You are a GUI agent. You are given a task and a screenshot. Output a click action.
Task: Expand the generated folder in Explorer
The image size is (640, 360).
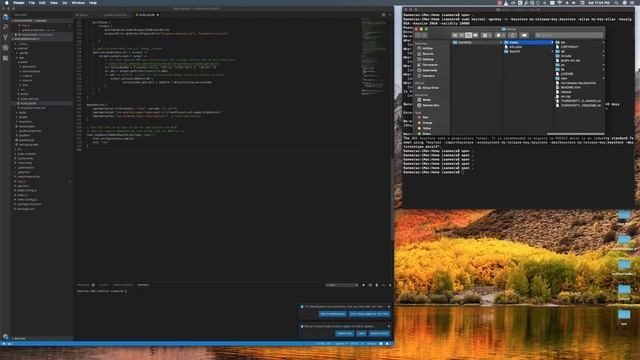(x=29, y=67)
